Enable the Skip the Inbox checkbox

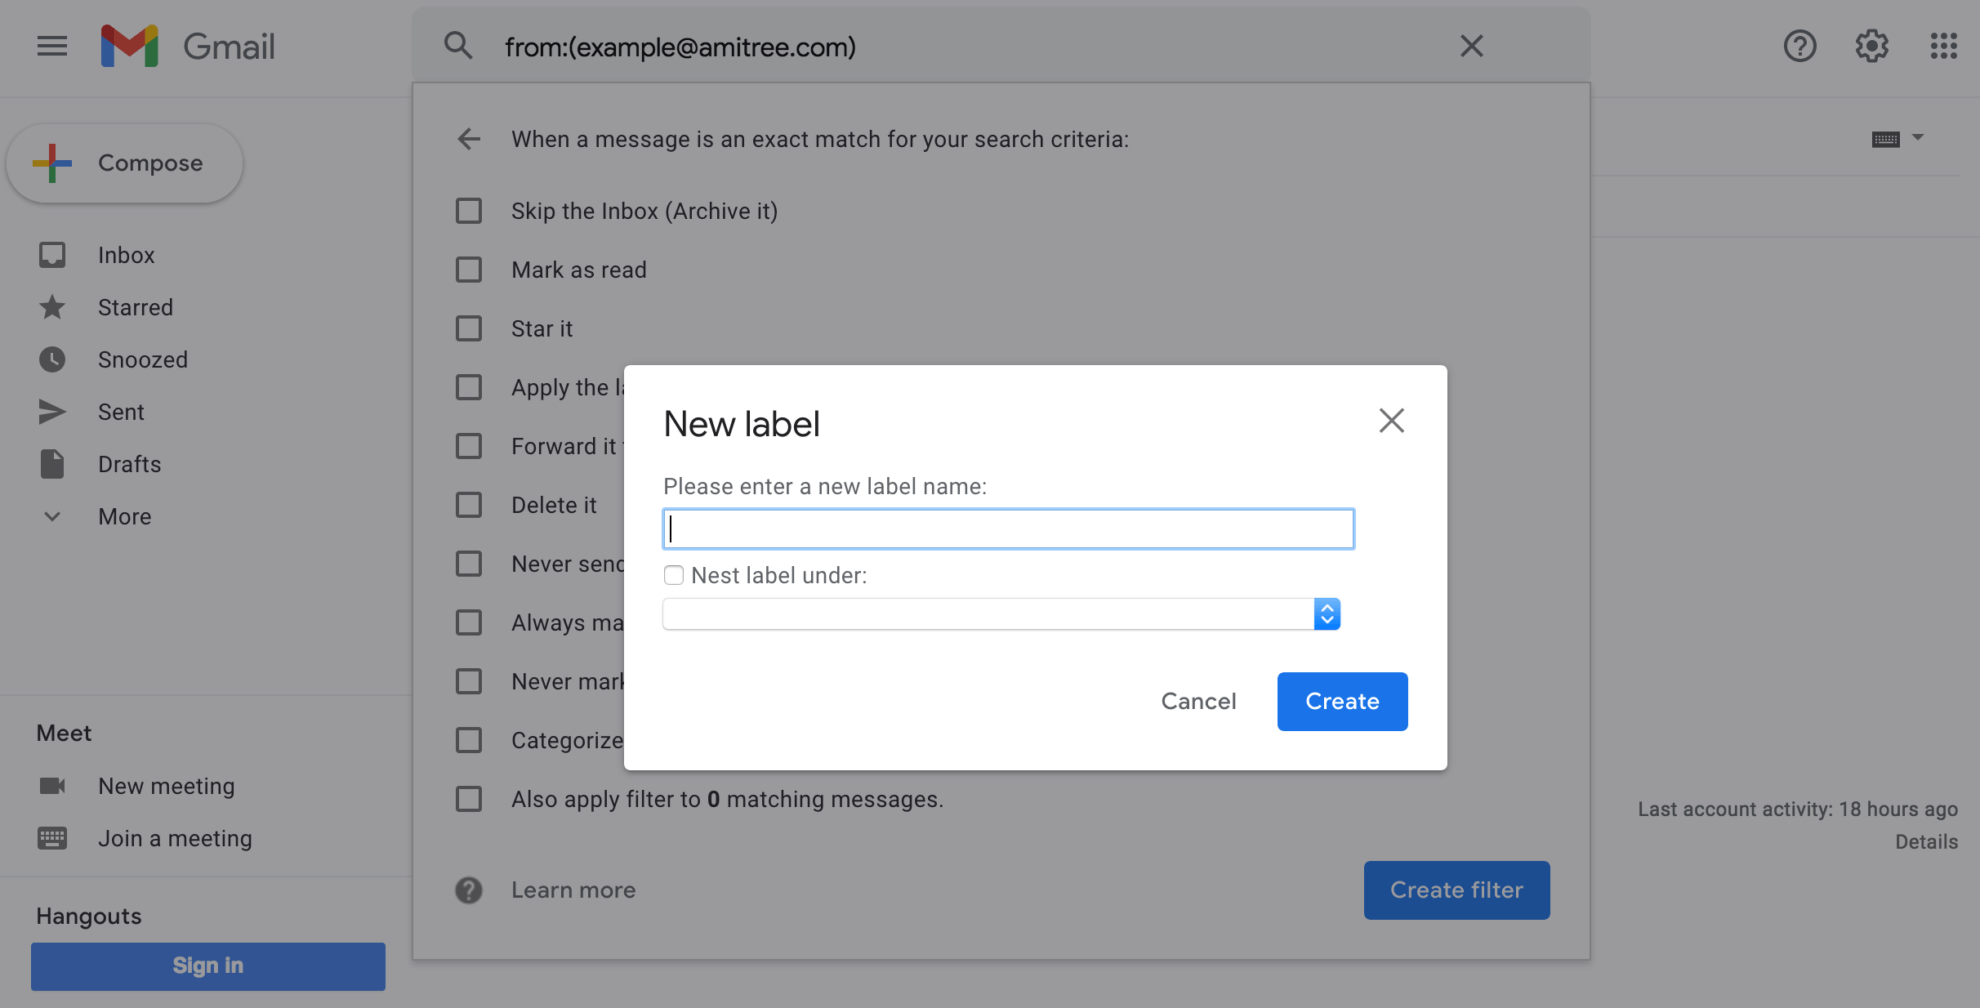469,211
